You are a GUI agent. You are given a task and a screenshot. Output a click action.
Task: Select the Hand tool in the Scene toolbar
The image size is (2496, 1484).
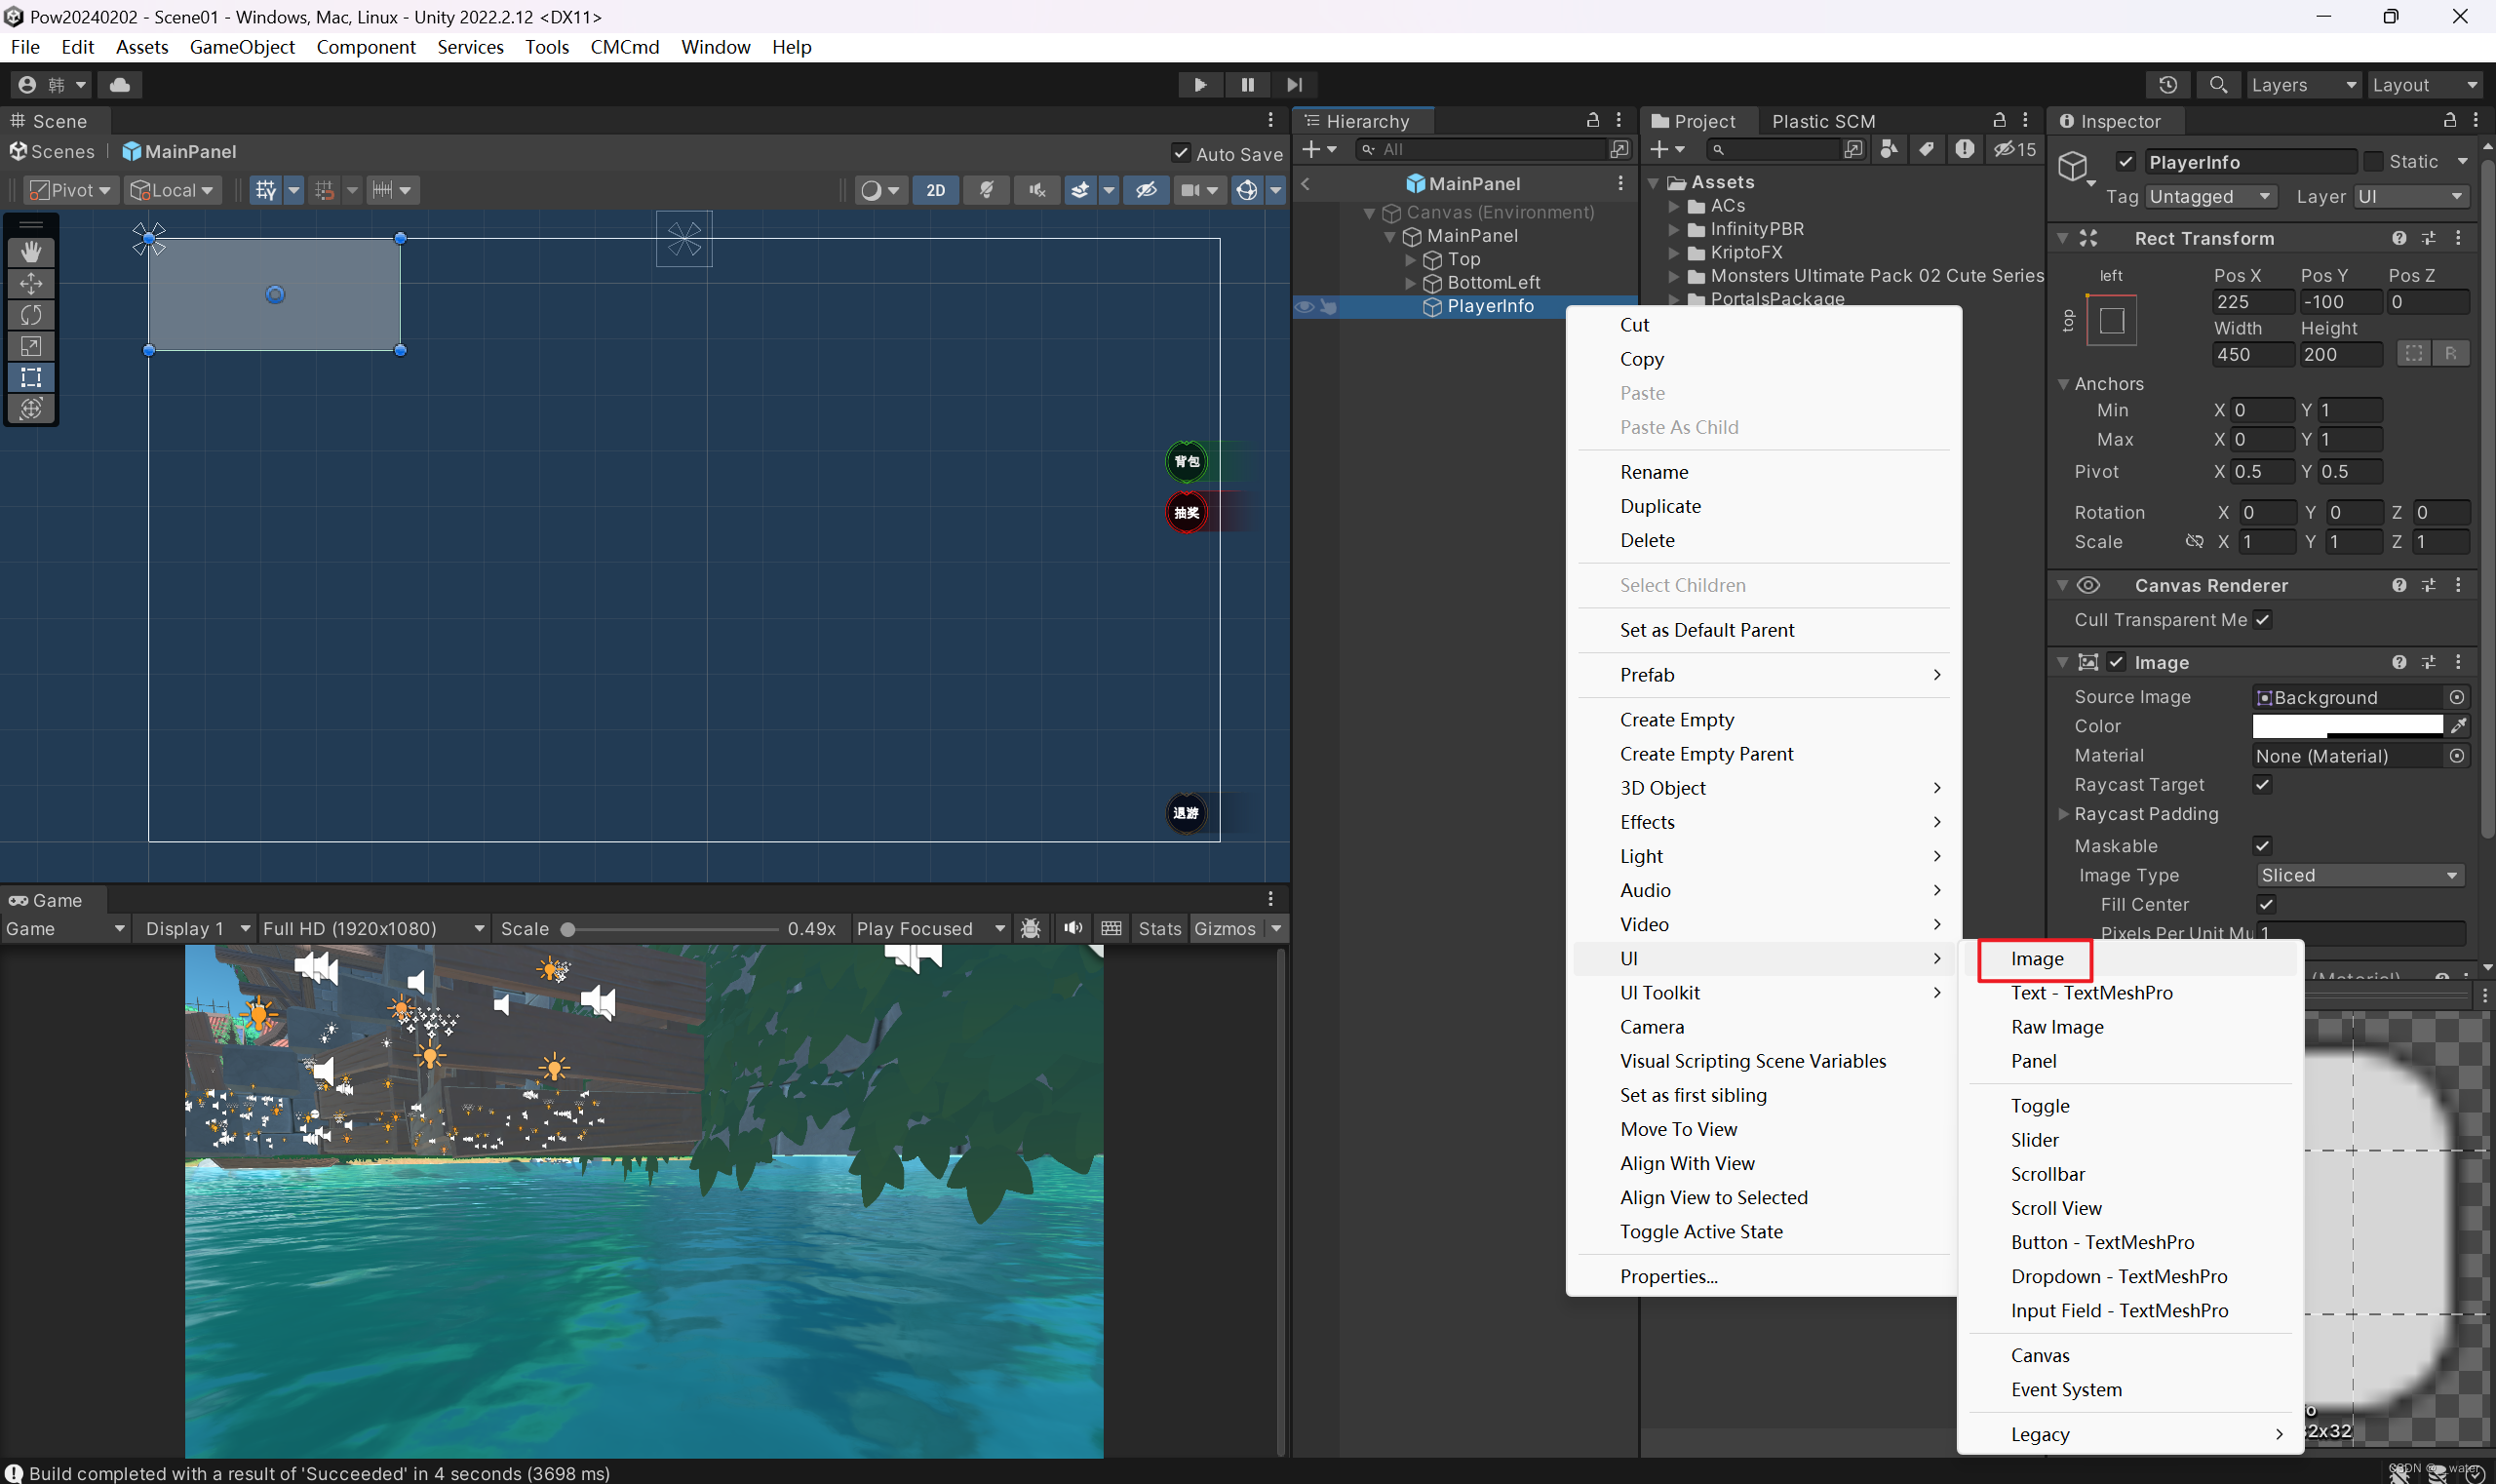[31, 251]
